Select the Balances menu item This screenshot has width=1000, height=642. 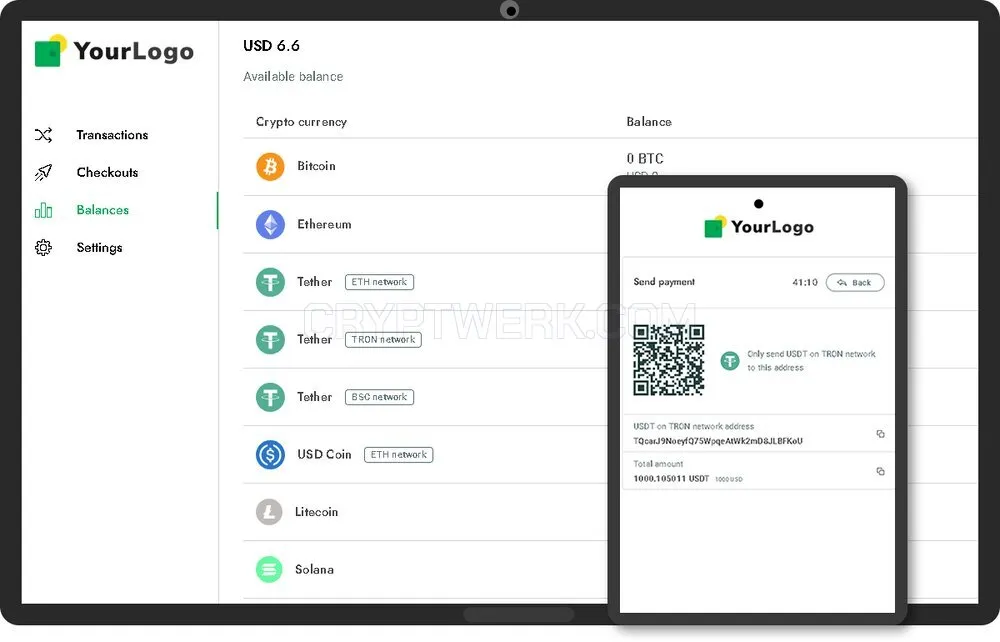pyautogui.click(x=103, y=210)
